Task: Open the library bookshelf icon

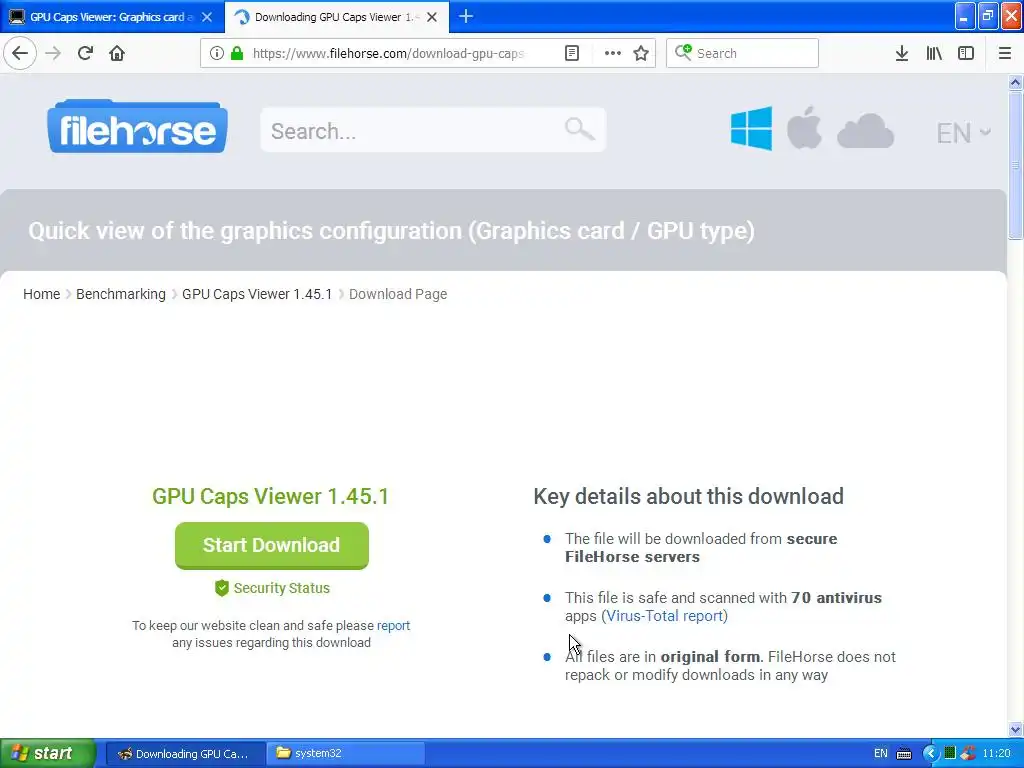Action: pyautogui.click(x=934, y=53)
